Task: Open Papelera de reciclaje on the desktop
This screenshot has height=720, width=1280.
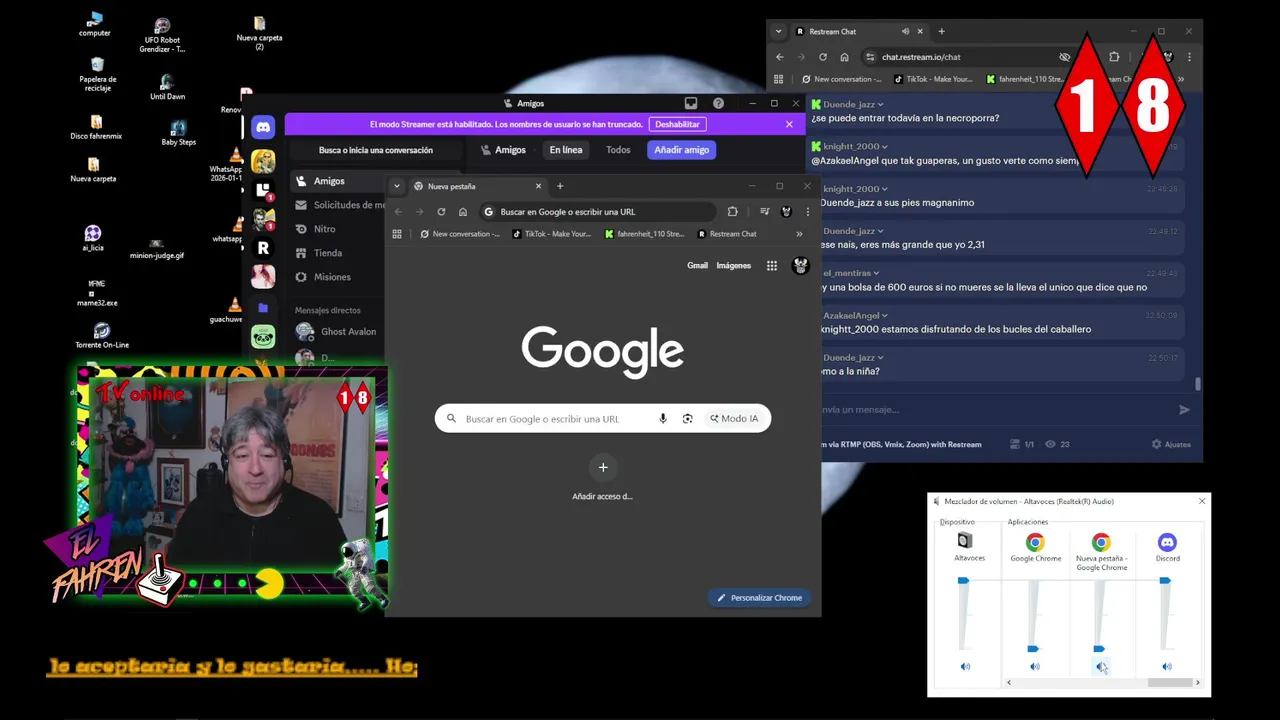Action: click(x=97, y=74)
